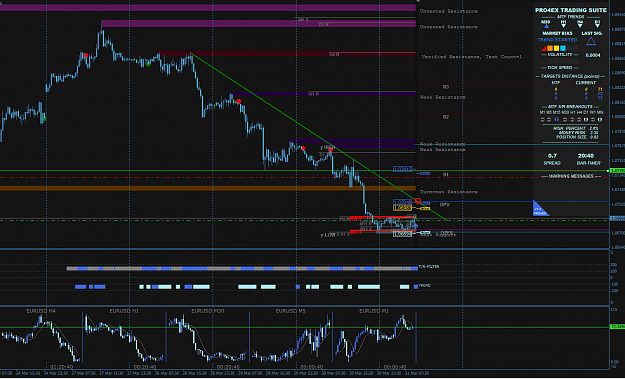Click the blue power triangle beside the panel
625x379 pixels.
pos(540,210)
